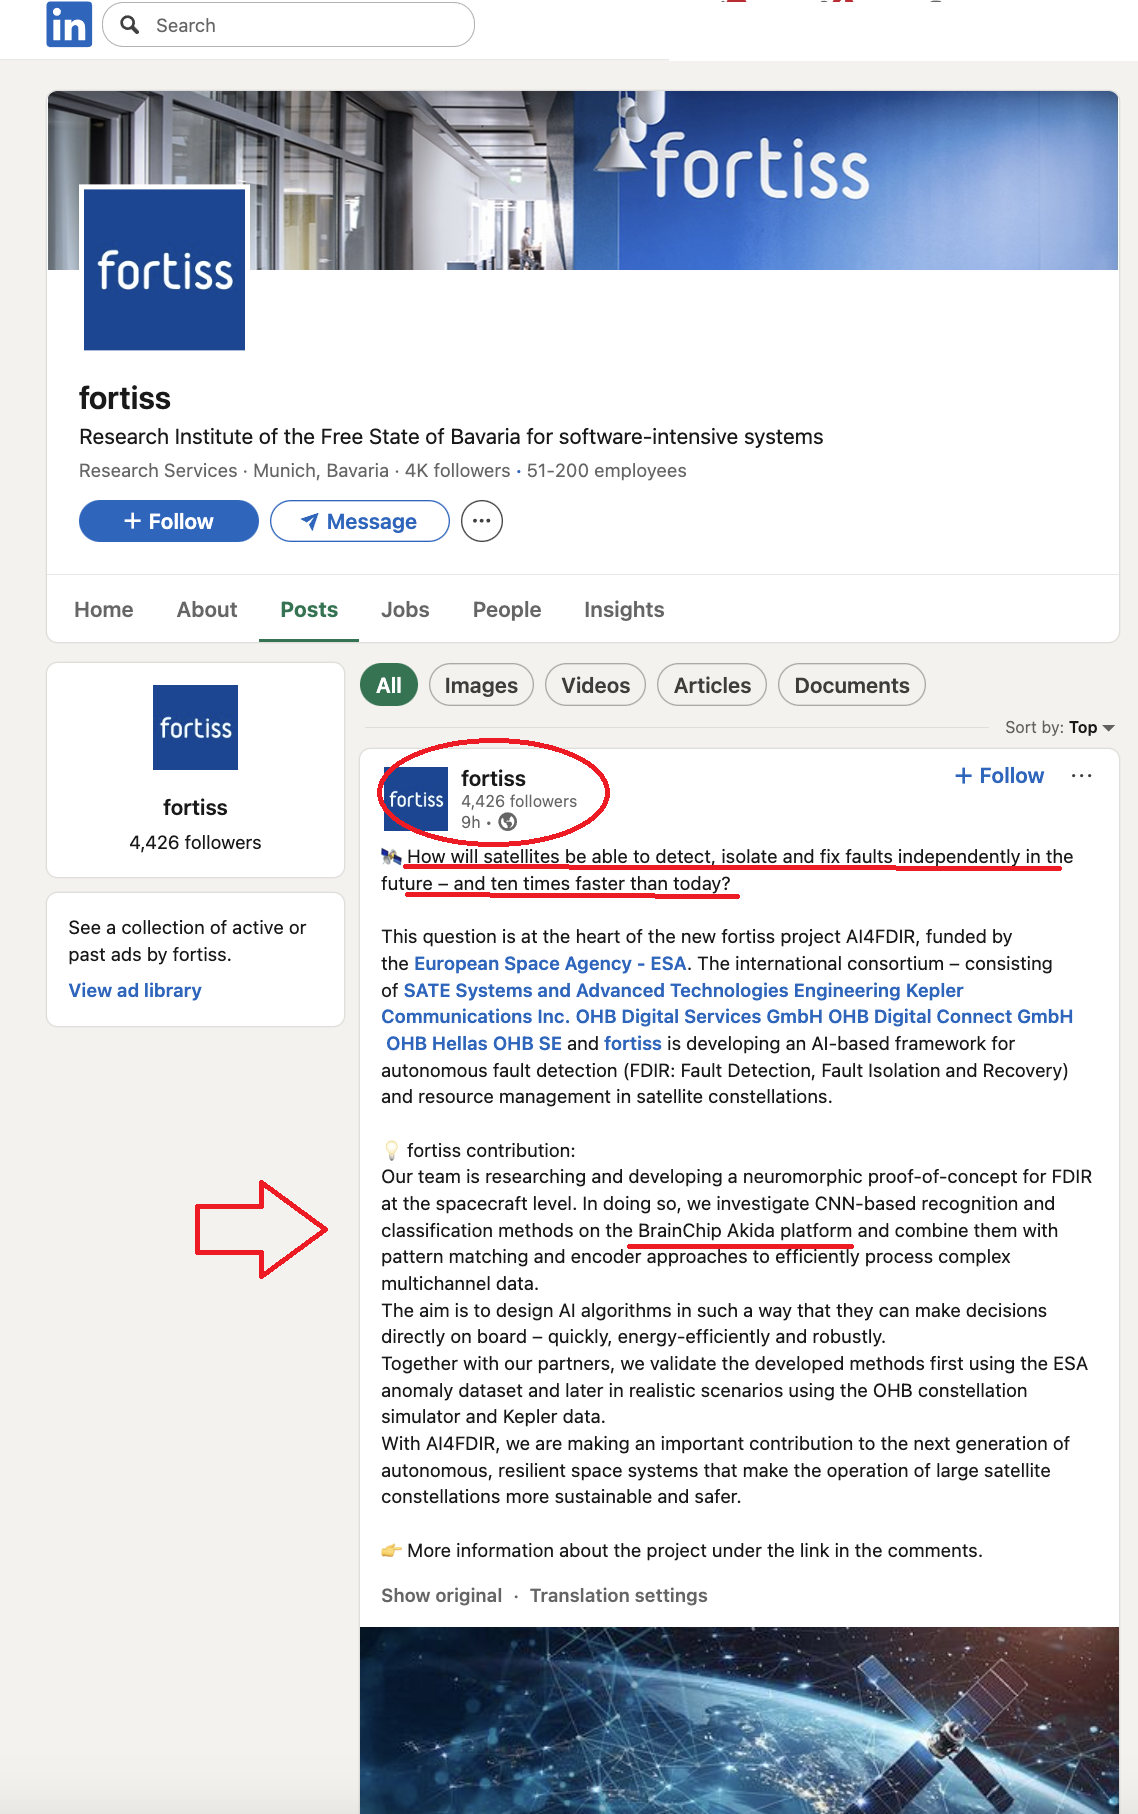
Task: Click the Message button
Action: [x=360, y=521]
